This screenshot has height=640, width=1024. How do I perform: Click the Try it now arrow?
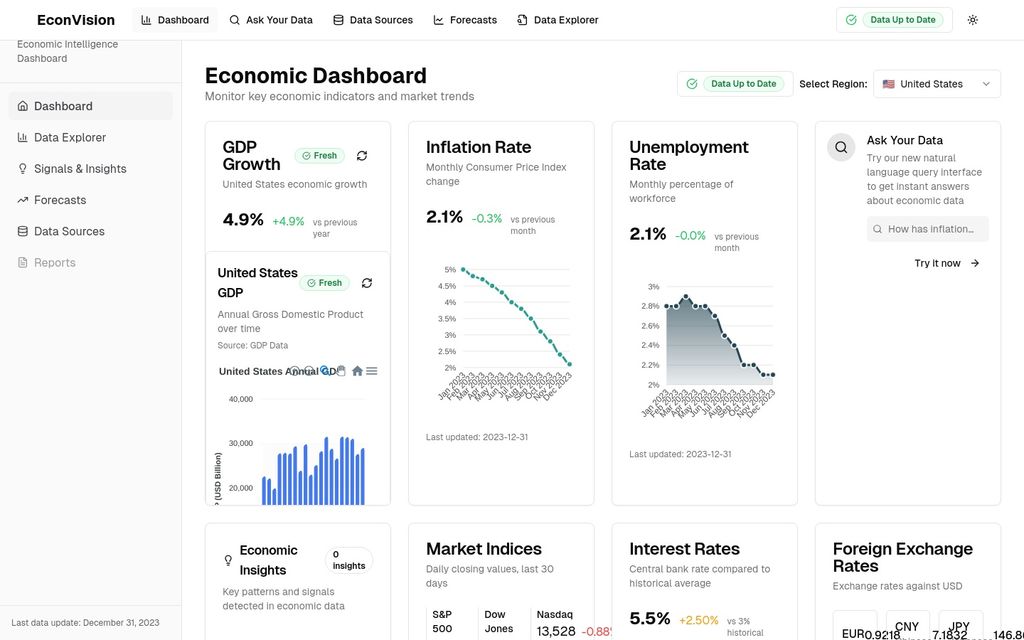point(975,264)
